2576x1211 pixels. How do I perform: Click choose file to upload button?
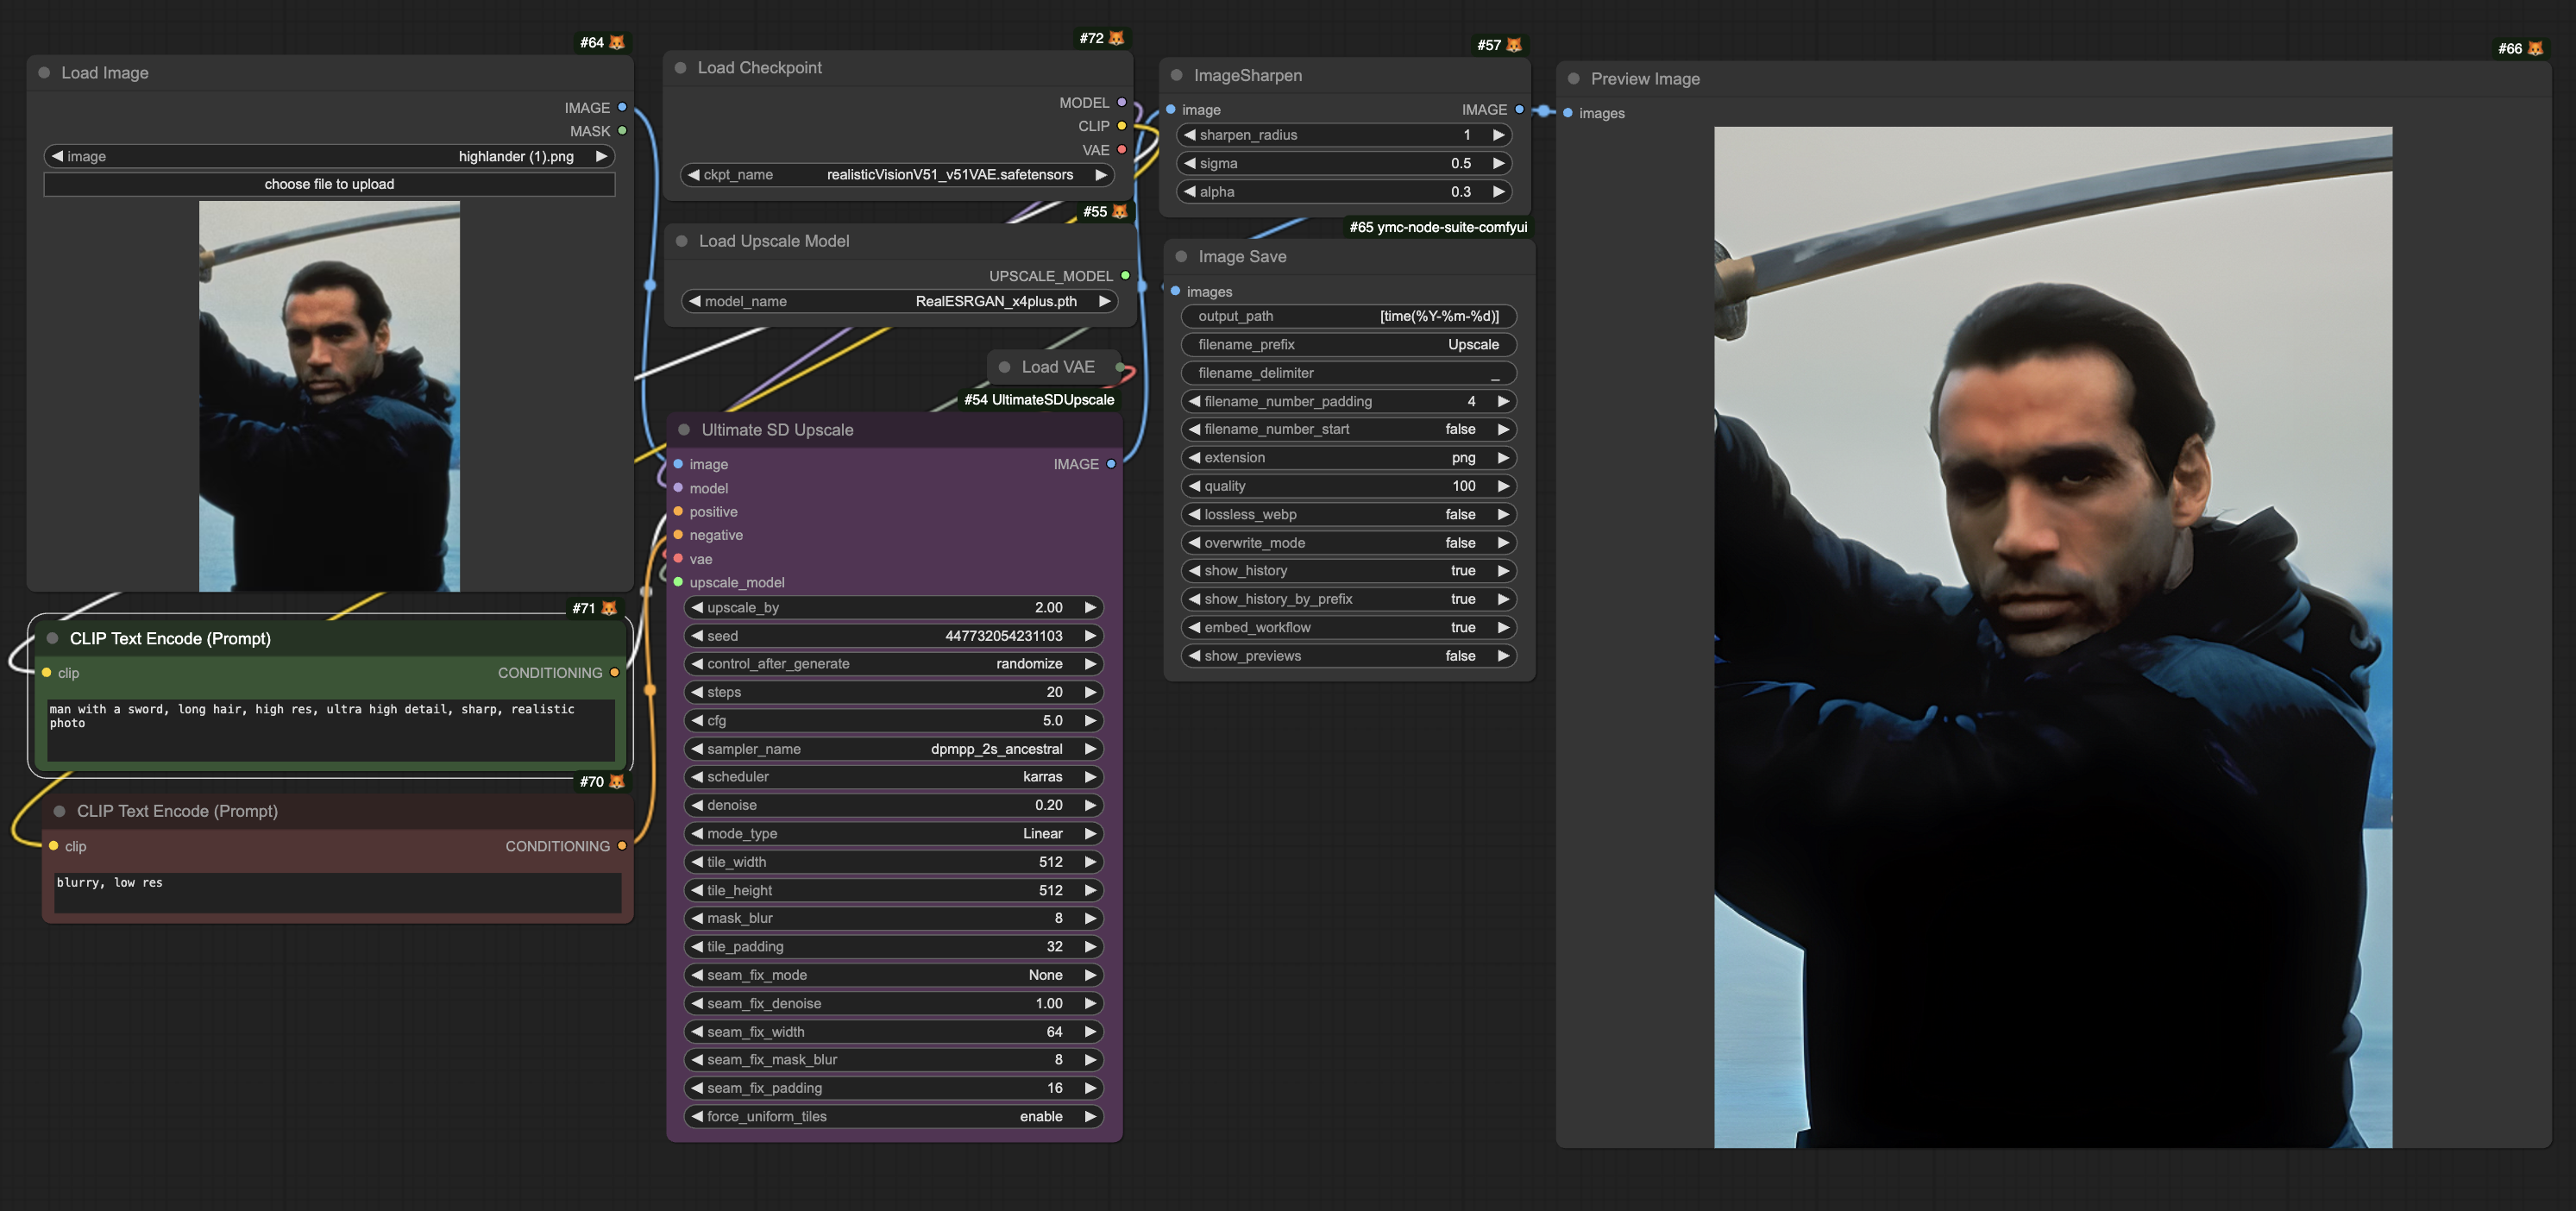coord(329,184)
